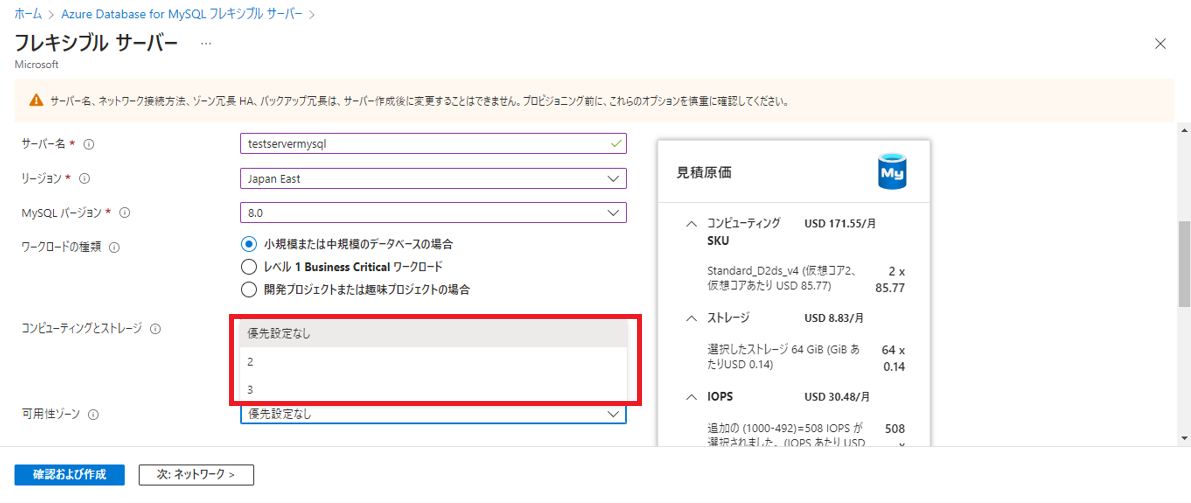1191x503 pixels.
Task: Click info icon beside リージョン label
Action: pos(85,179)
